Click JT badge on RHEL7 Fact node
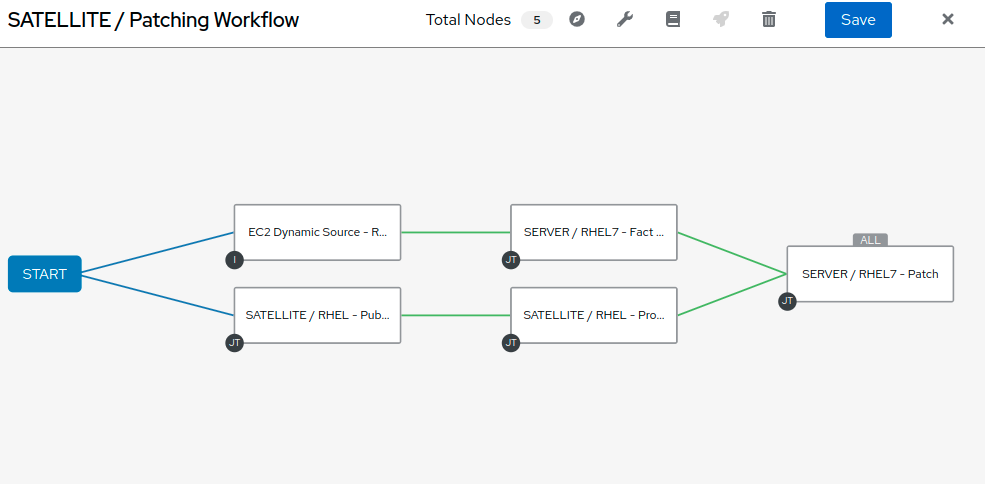985x484 pixels. tap(511, 260)
